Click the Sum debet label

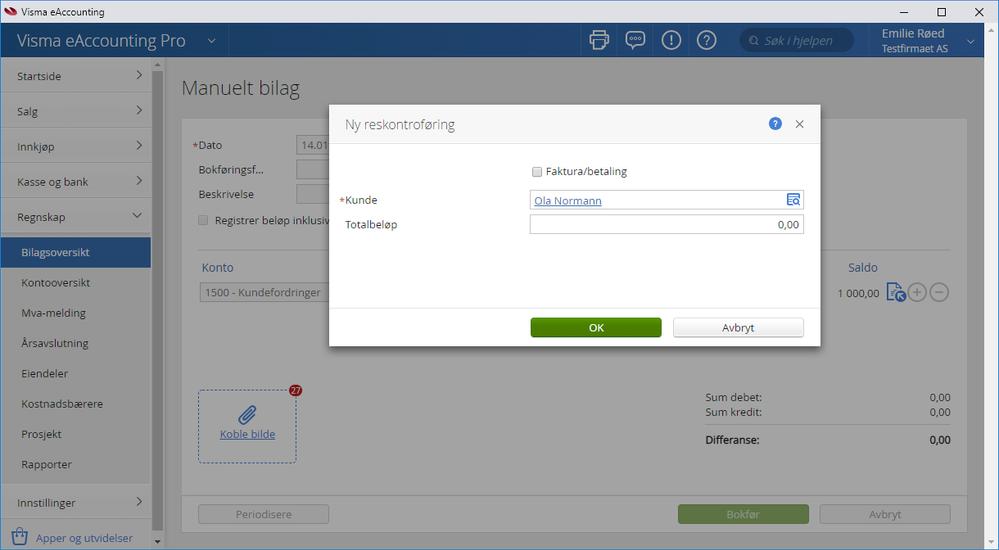pyautogui.click(x=733, y=397)
